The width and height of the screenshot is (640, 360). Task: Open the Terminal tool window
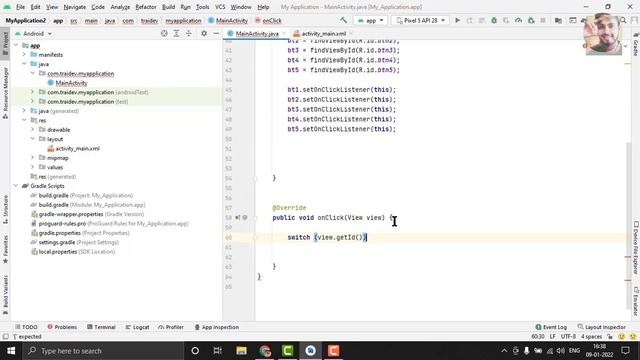point(101,327)
